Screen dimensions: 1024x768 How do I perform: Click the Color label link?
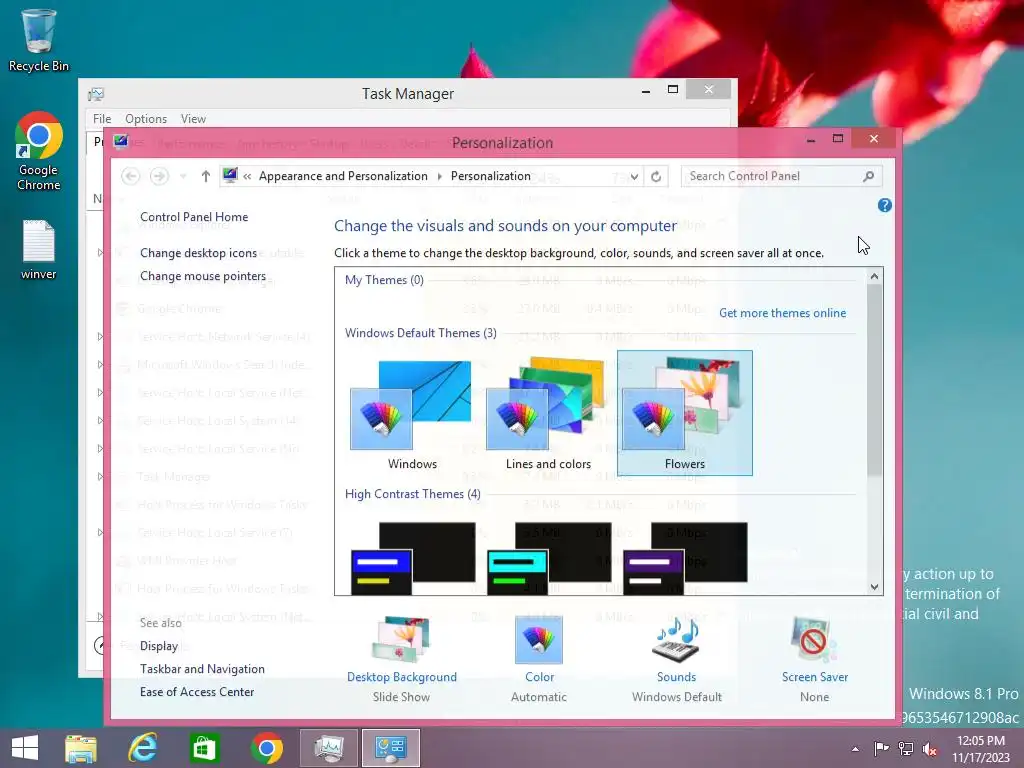coord(539,677)
